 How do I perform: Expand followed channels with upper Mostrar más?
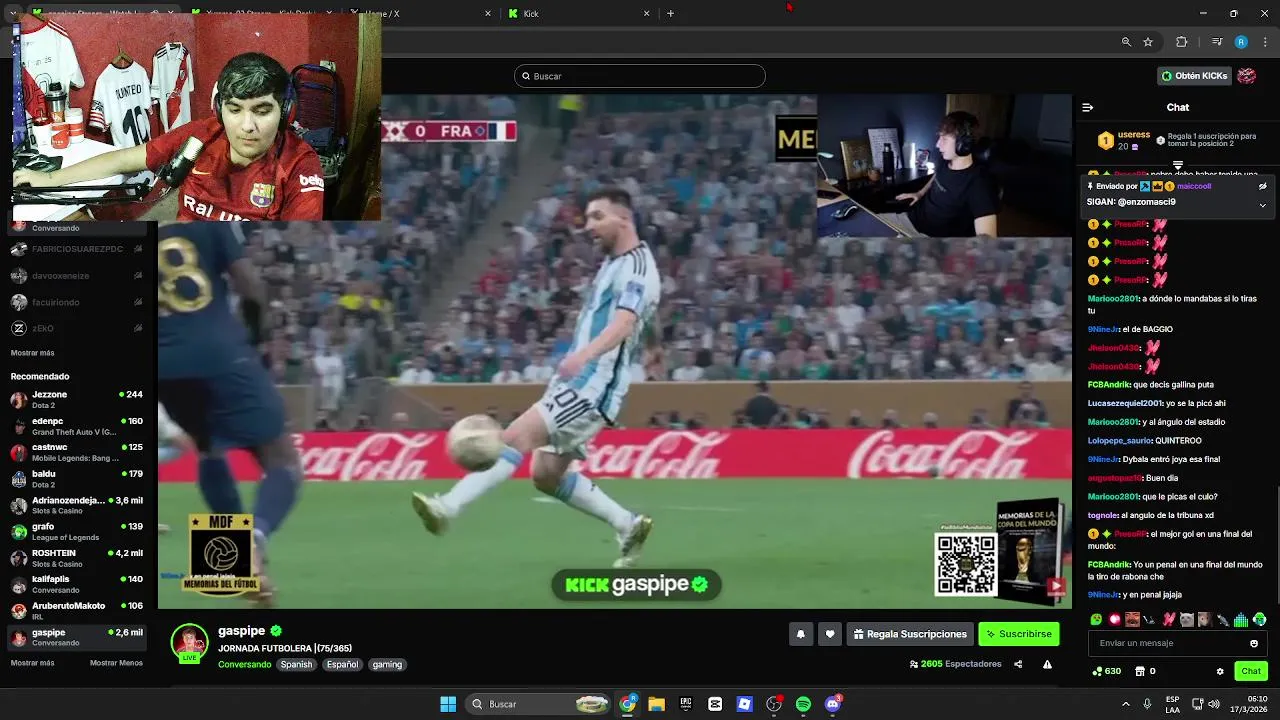(x=32, y=353)
